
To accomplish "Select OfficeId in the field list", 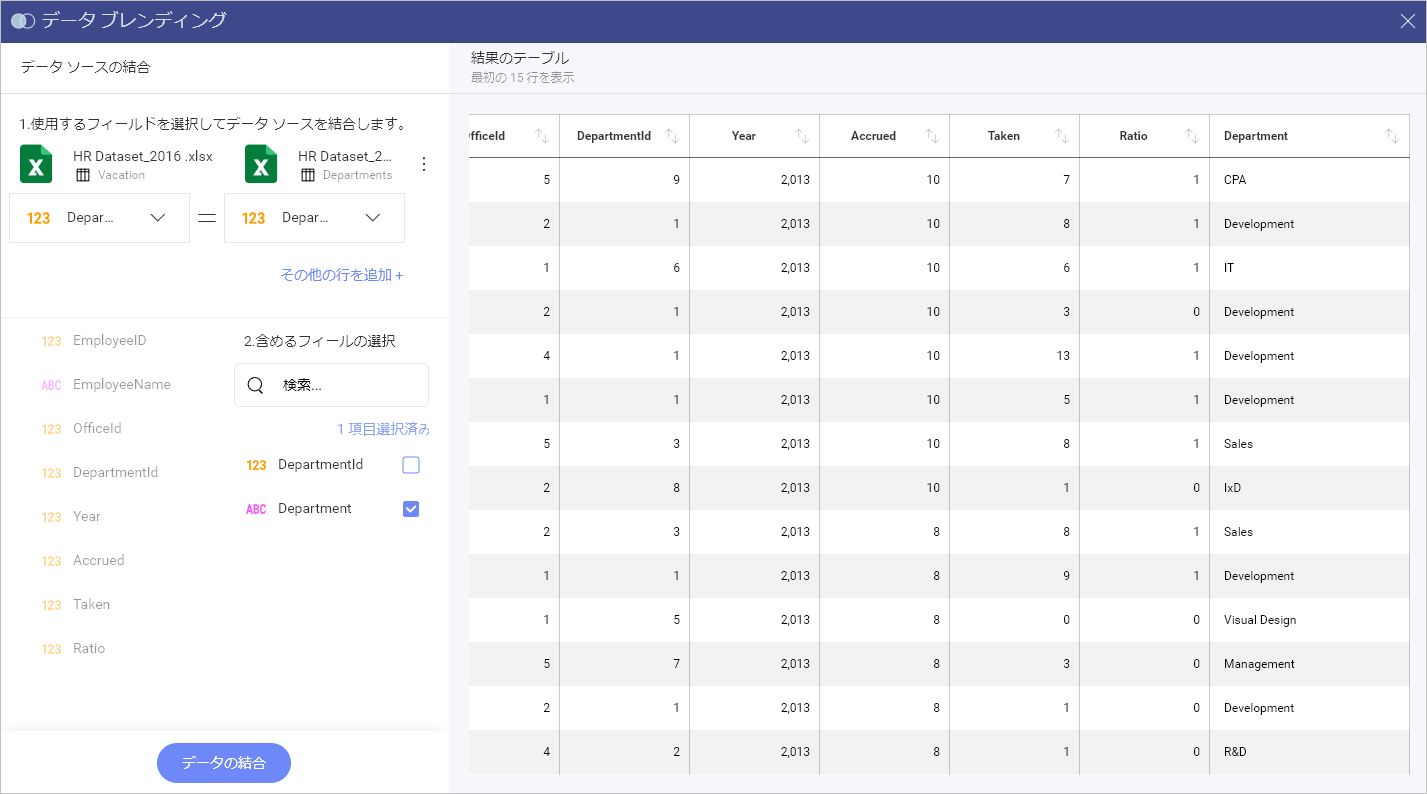I will [x=97, y=429].
